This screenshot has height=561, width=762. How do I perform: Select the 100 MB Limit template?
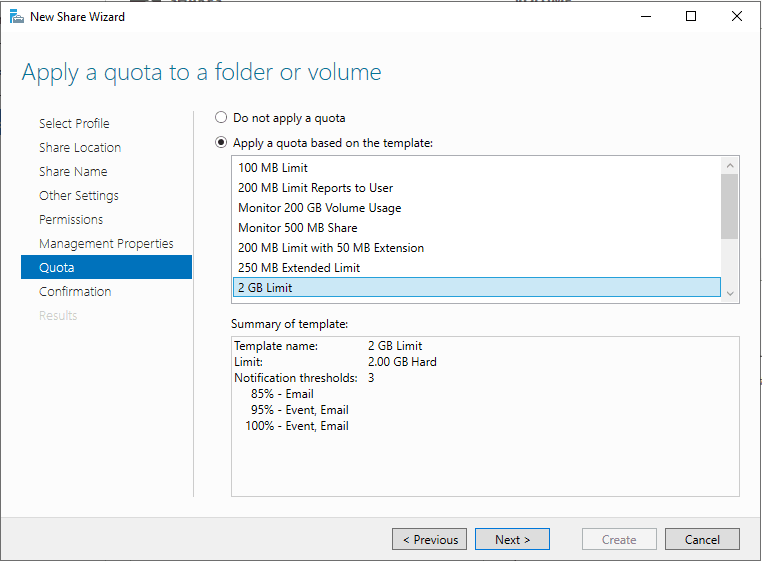[273, 168]
